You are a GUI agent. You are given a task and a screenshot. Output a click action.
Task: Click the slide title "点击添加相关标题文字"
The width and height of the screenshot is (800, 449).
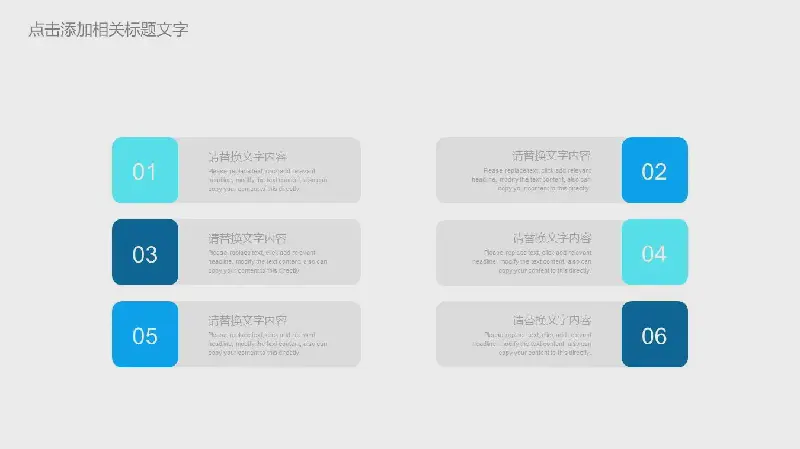click(109, 30)
